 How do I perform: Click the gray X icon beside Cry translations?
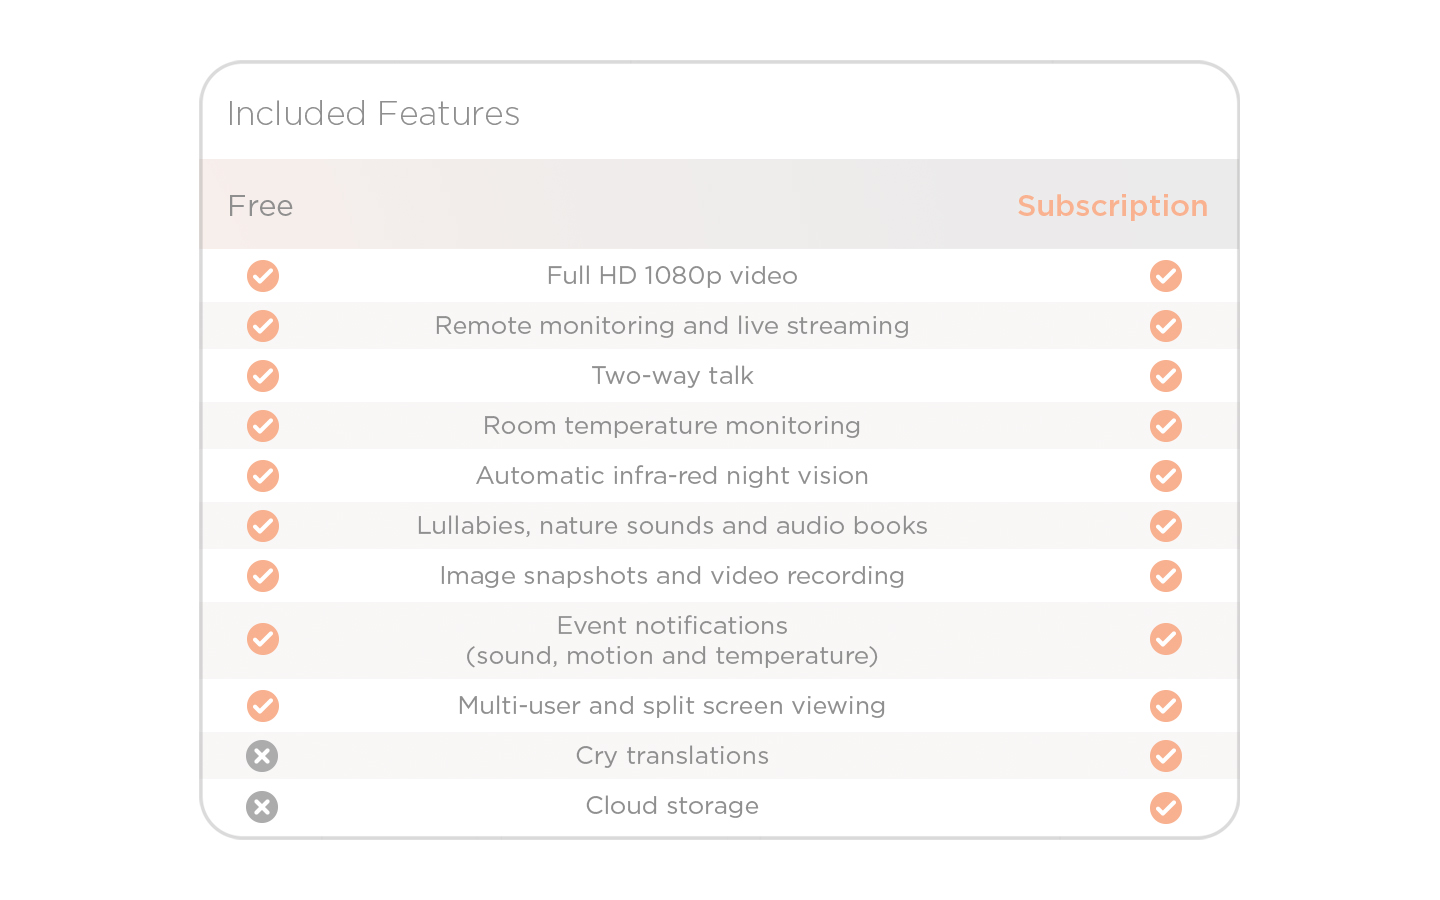262,756
